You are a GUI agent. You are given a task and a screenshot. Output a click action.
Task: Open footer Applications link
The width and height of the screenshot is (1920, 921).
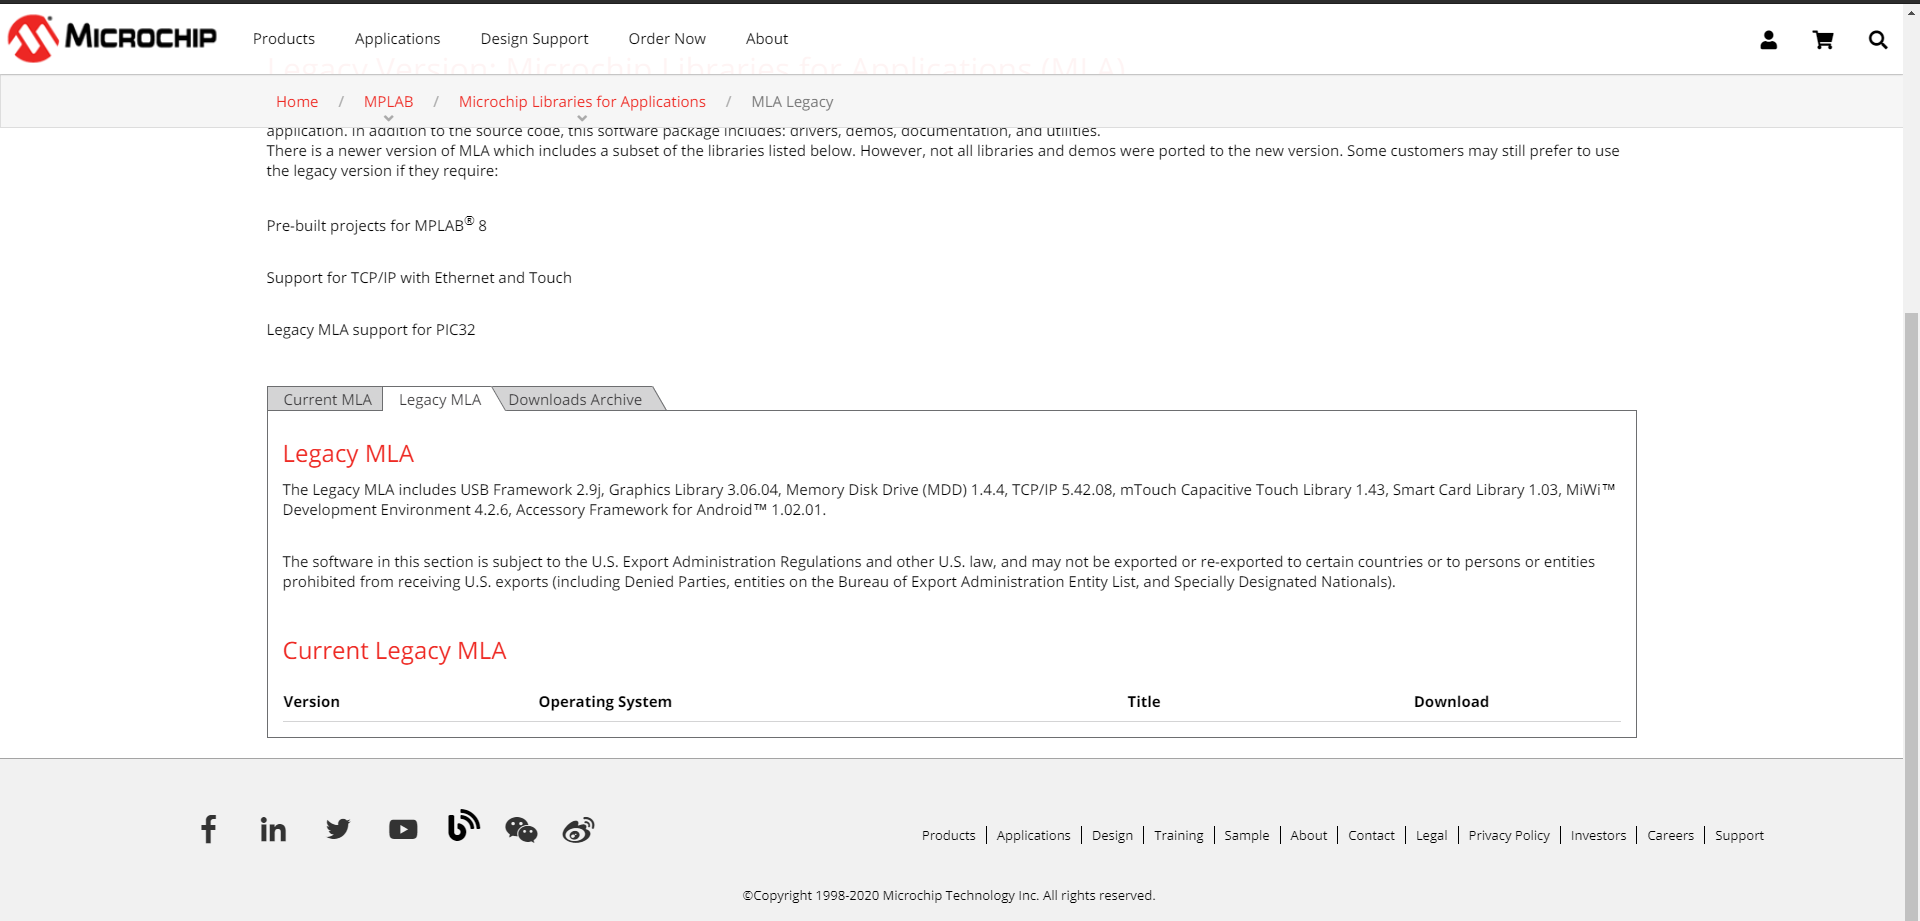1033,835
